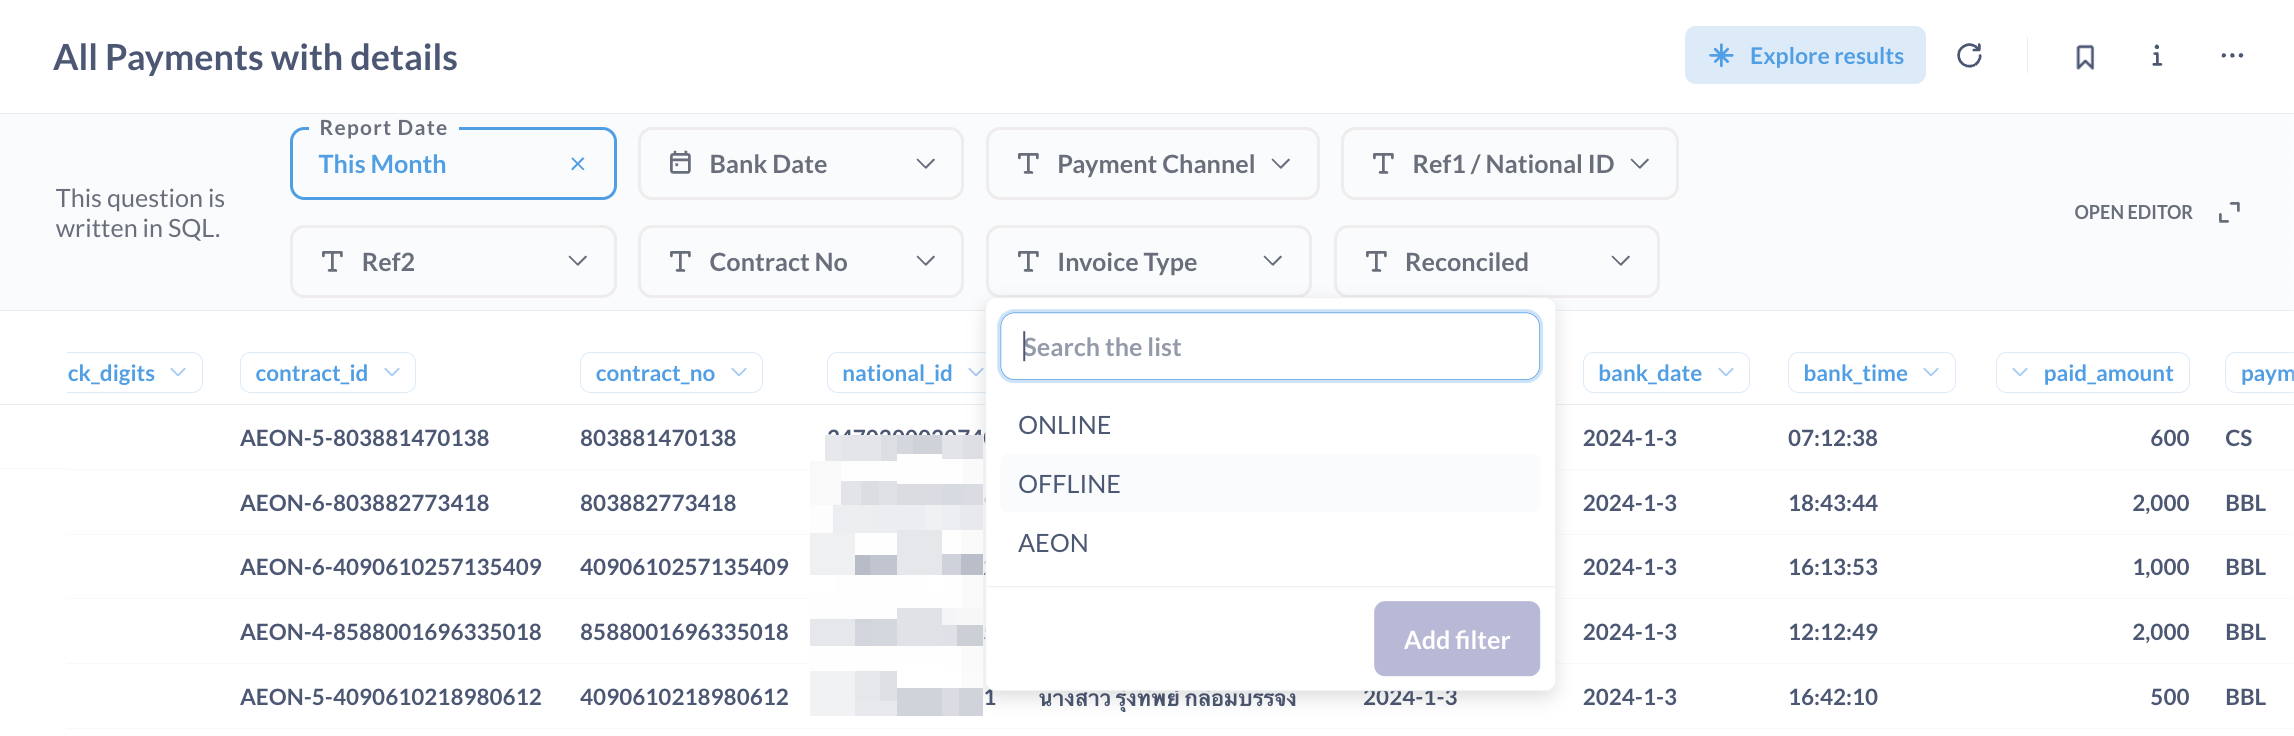Click the refresh results icon
Screen dimensions: 2294x736
(1969, 56)
